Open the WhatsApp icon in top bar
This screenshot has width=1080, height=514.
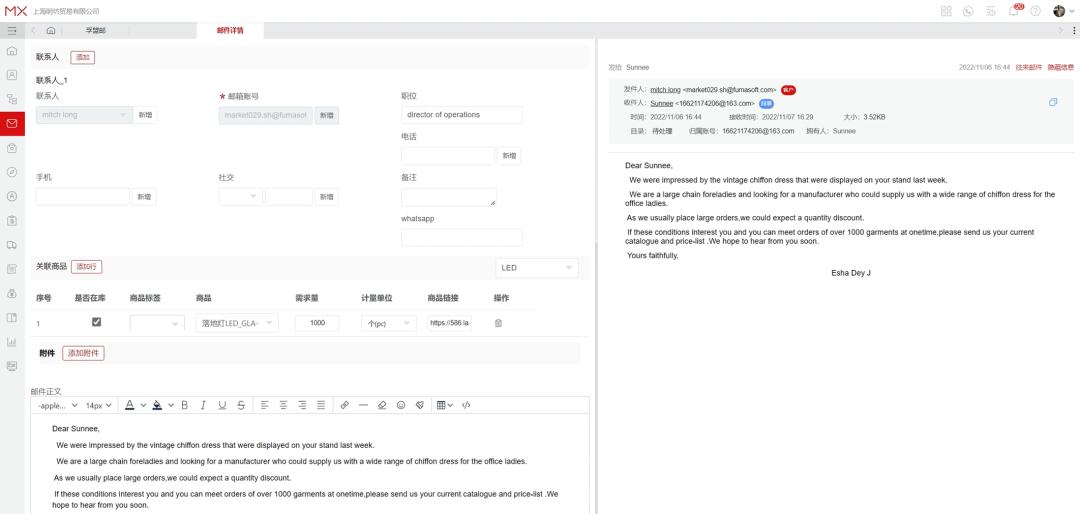(x=969, y=11)
